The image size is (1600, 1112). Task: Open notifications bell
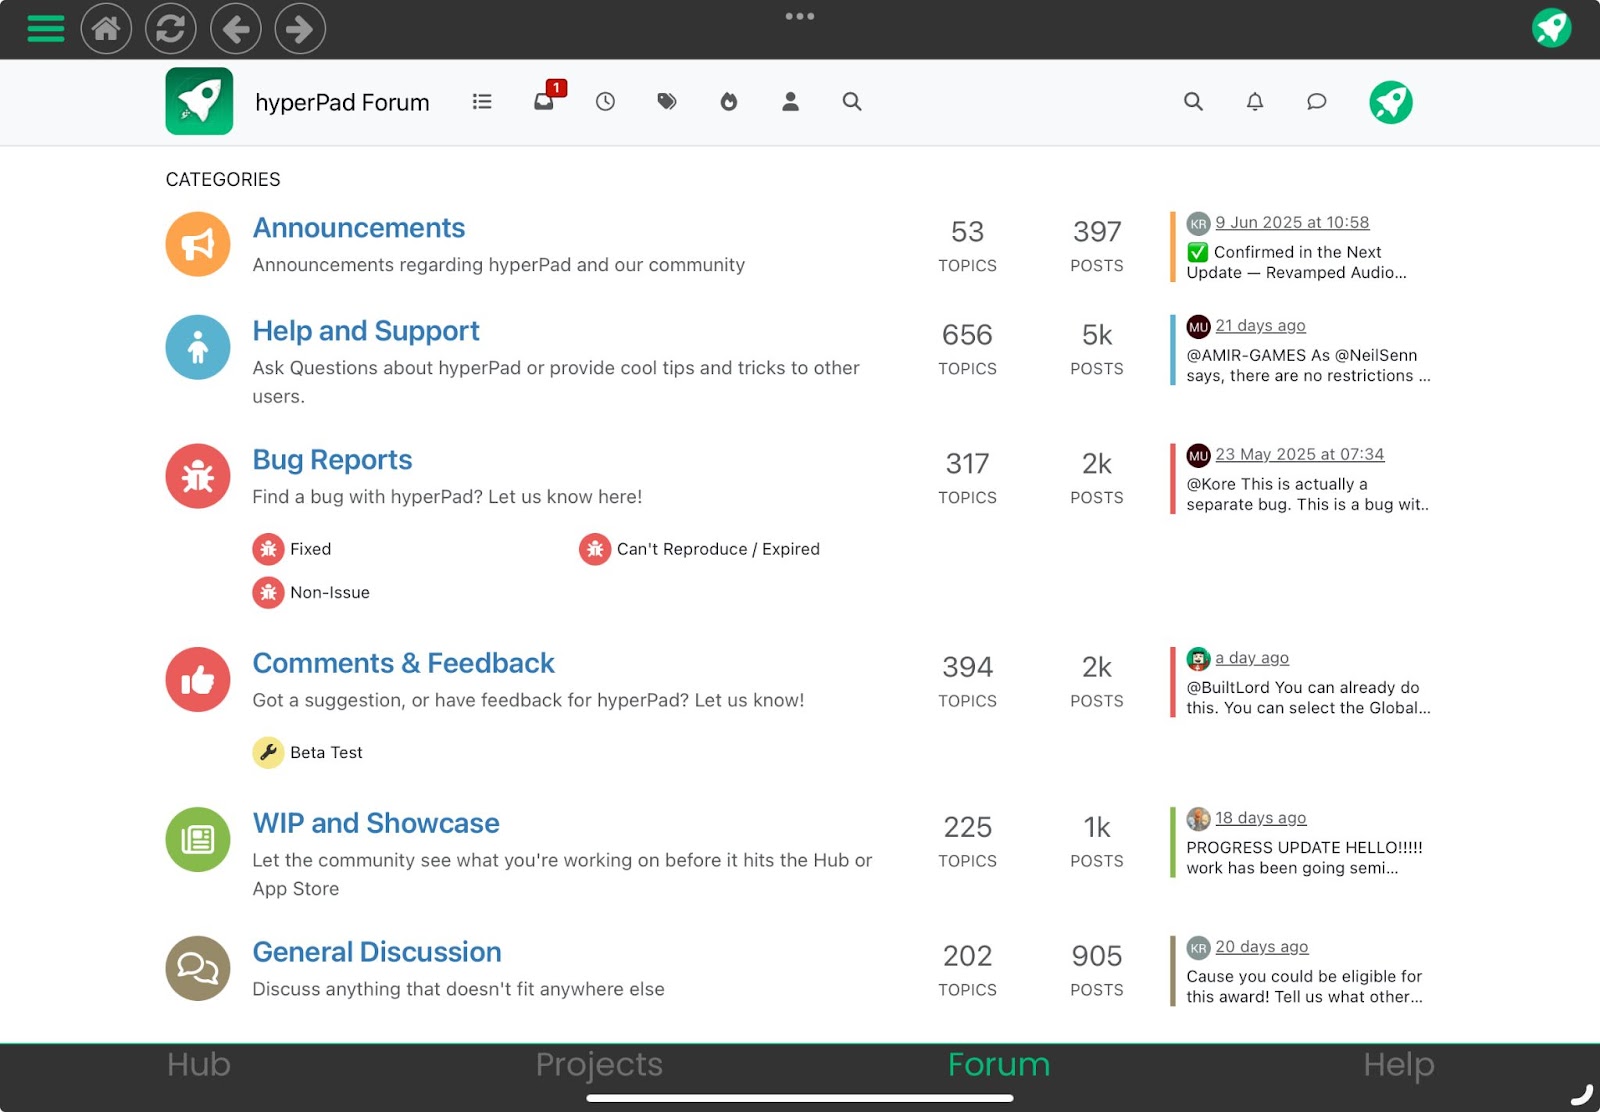coord(1255,101)
